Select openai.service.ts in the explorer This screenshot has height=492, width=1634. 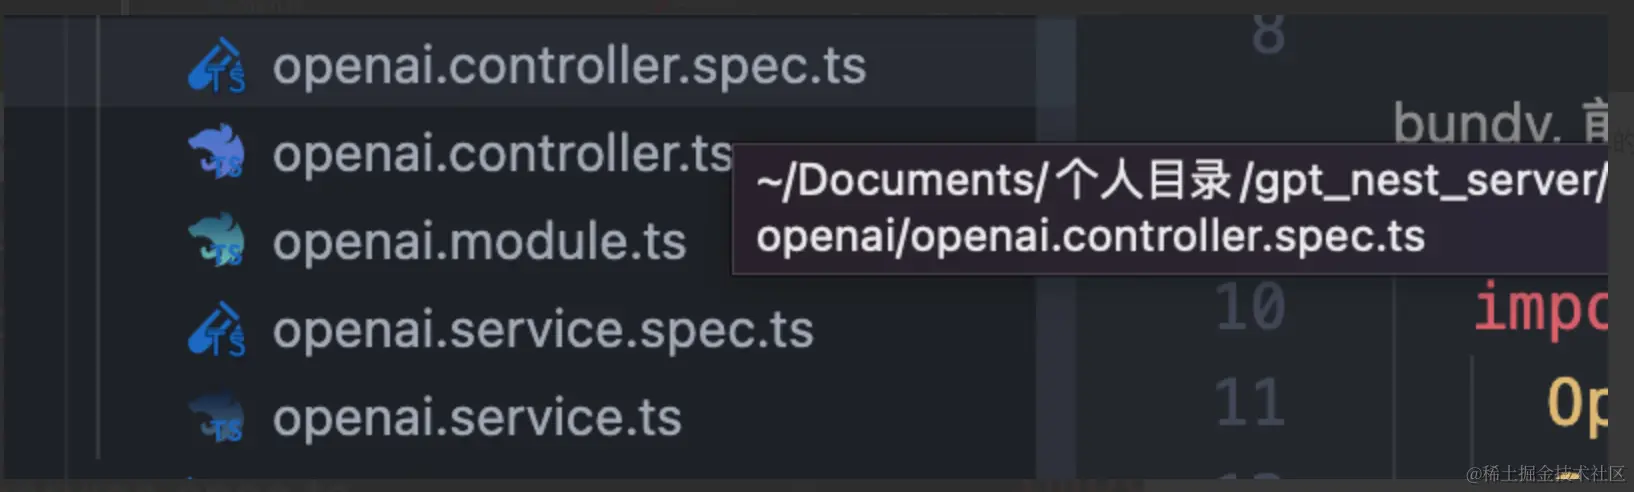tap(477, 417)
